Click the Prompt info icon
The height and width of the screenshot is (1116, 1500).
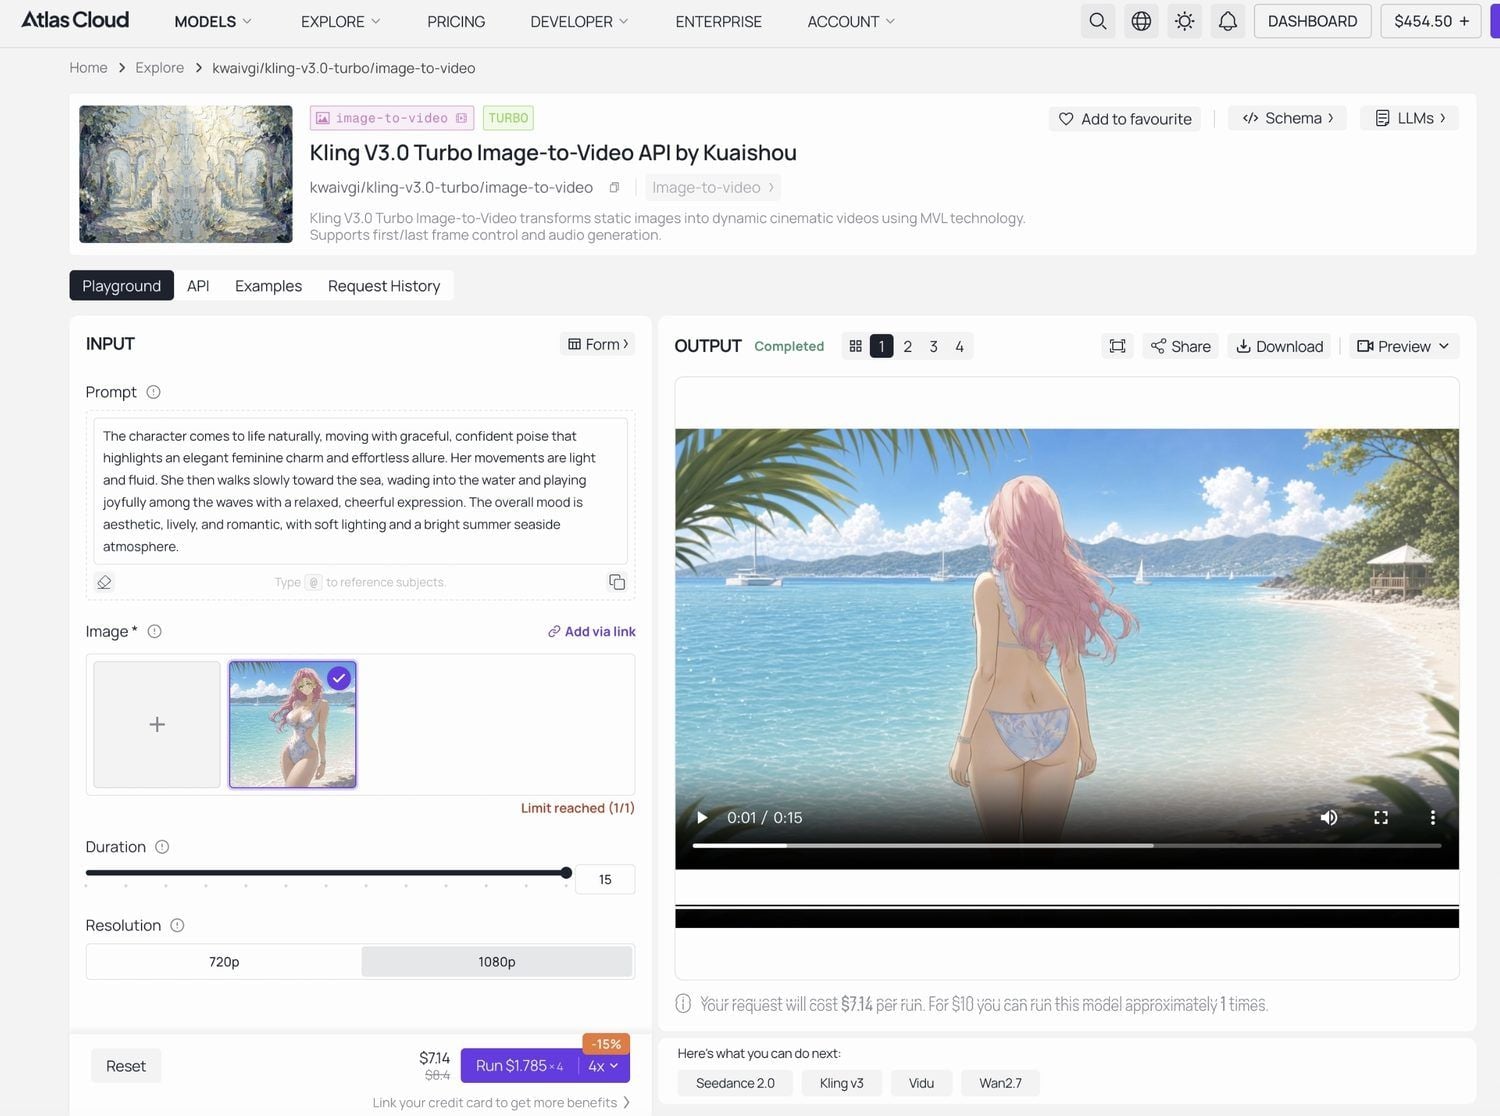click(153, 392)
